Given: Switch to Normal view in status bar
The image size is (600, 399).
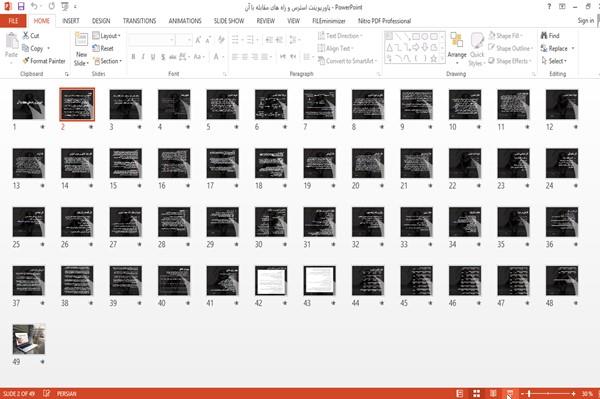Looking at the screenshot, I should pyautogui.click(x=460, y=393).
